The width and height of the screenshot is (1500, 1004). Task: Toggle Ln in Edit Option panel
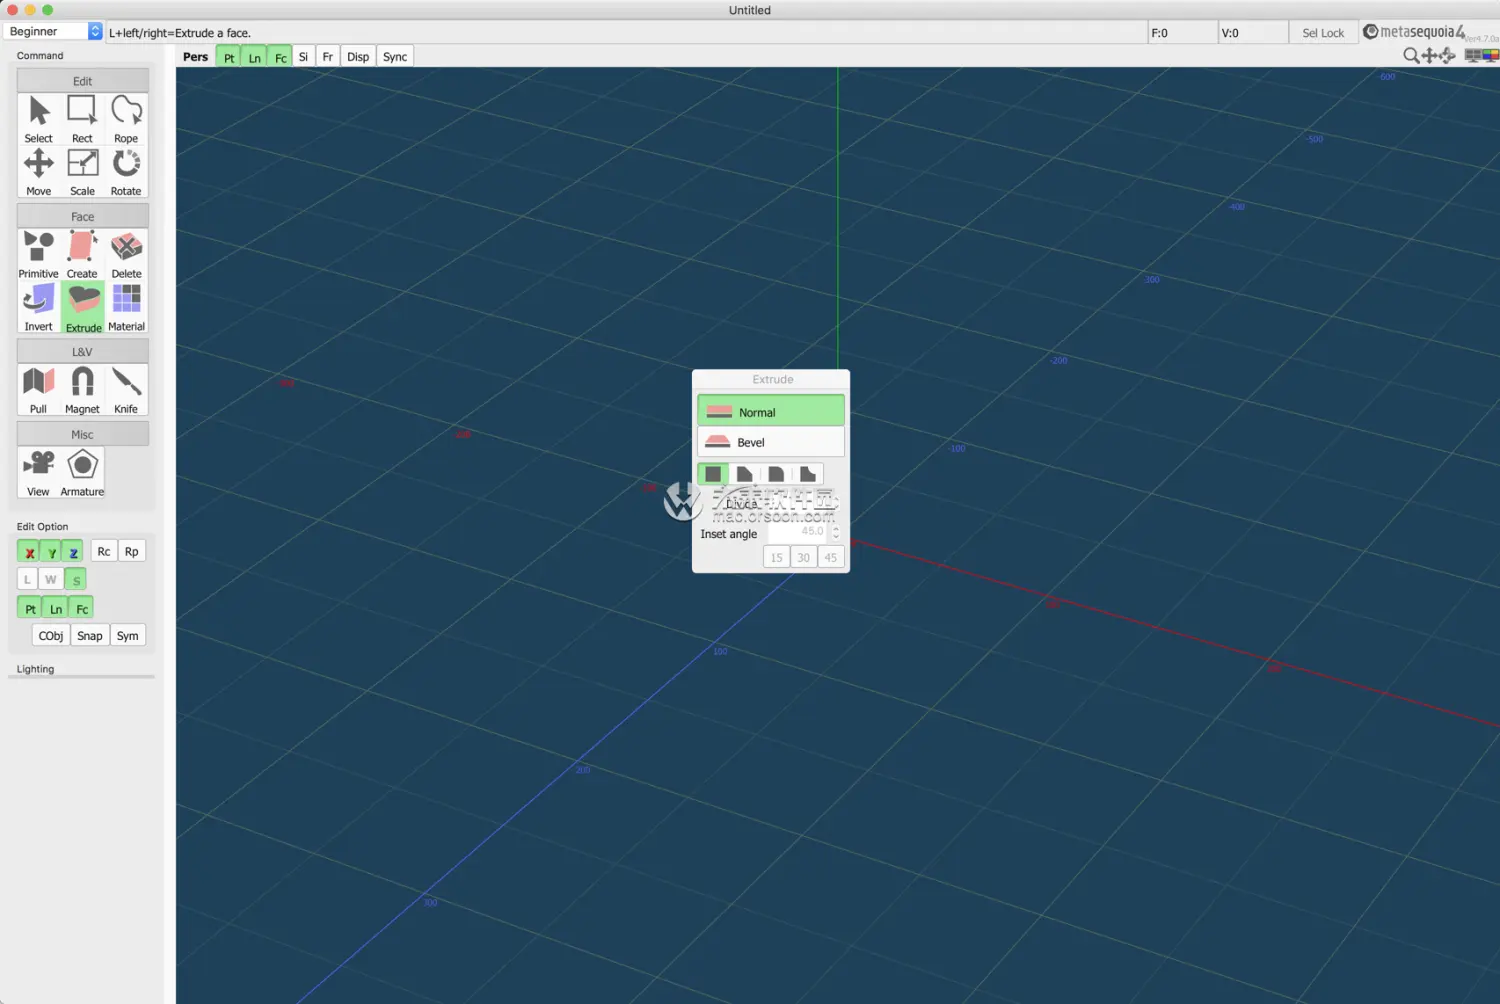(56, 608)
